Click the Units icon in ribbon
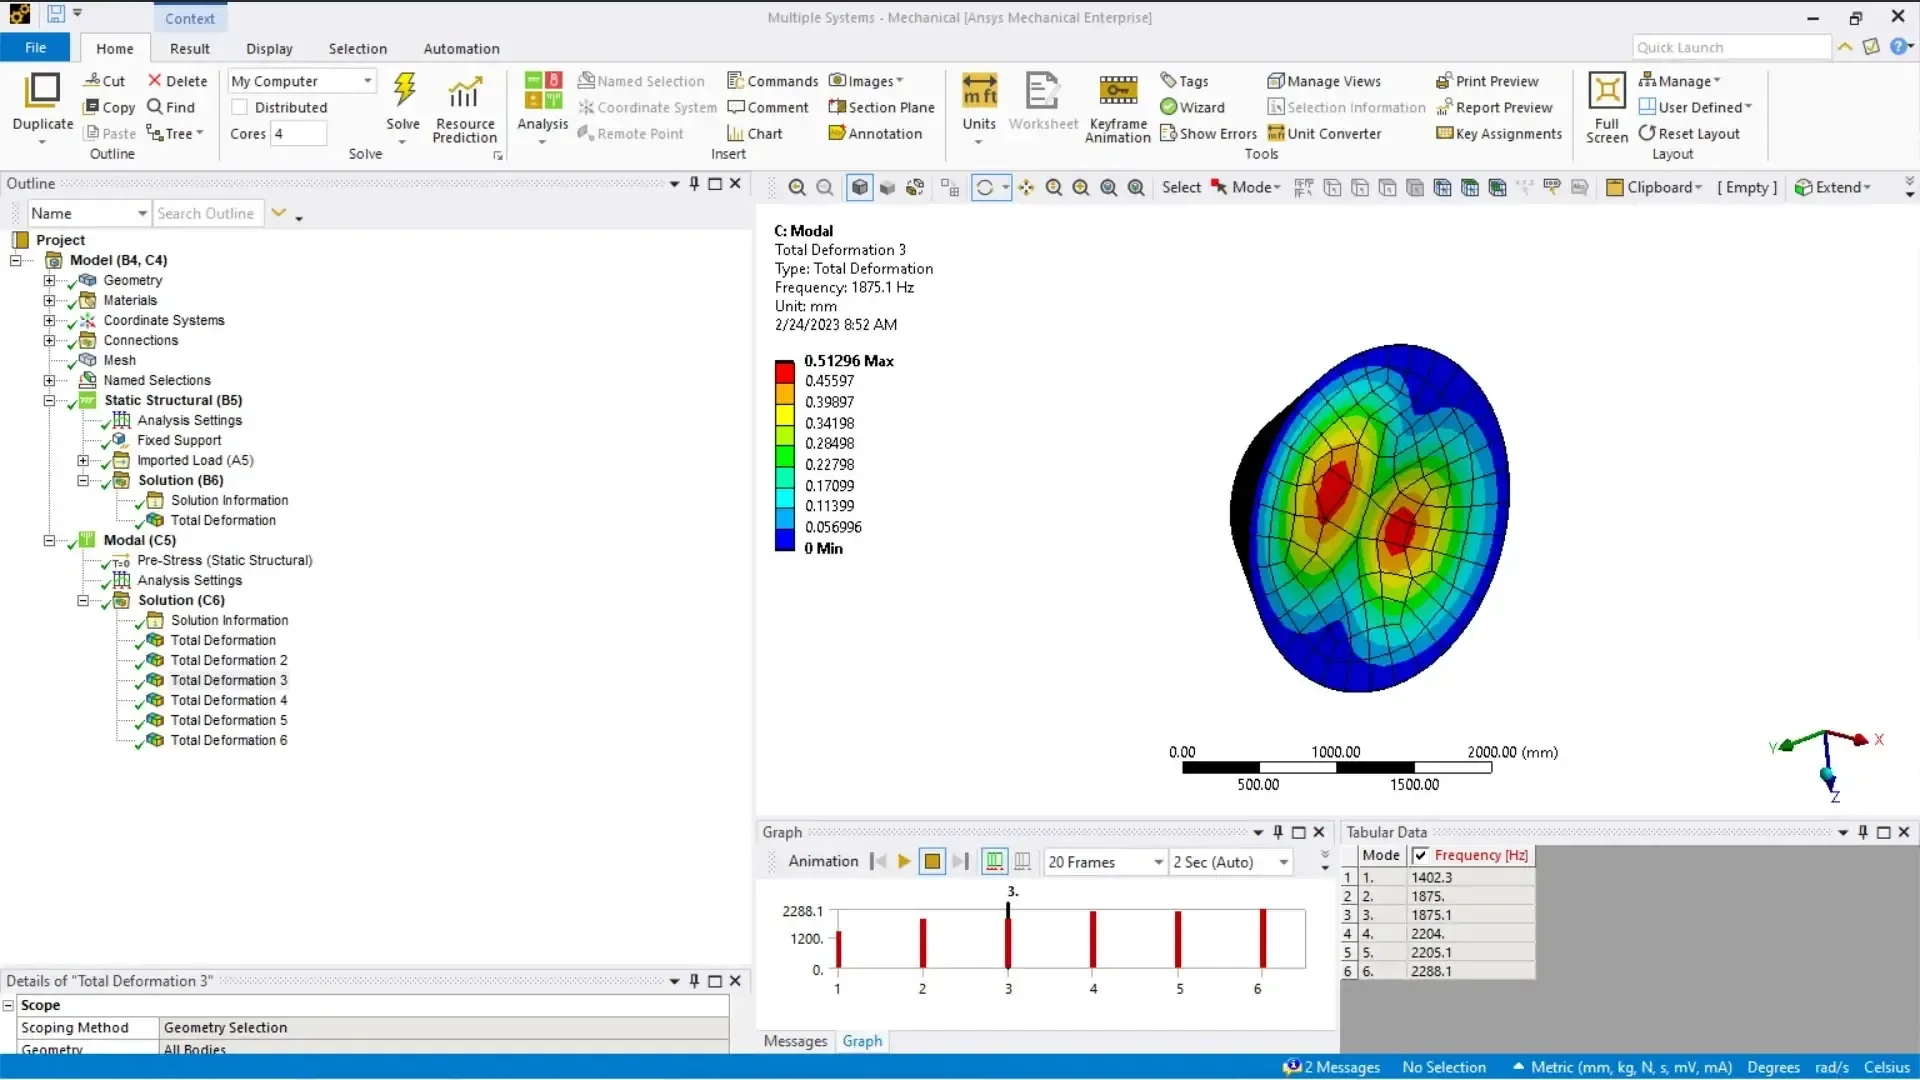This screenshot has height=1080, width=1920. [x=979, y=91]
